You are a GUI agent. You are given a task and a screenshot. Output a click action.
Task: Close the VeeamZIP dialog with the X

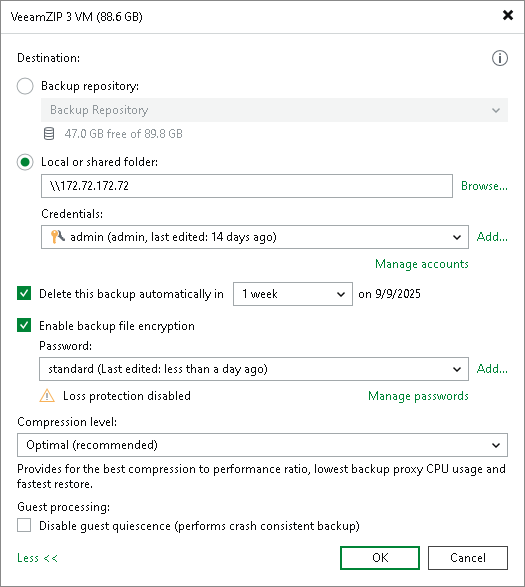click(508, 15)
